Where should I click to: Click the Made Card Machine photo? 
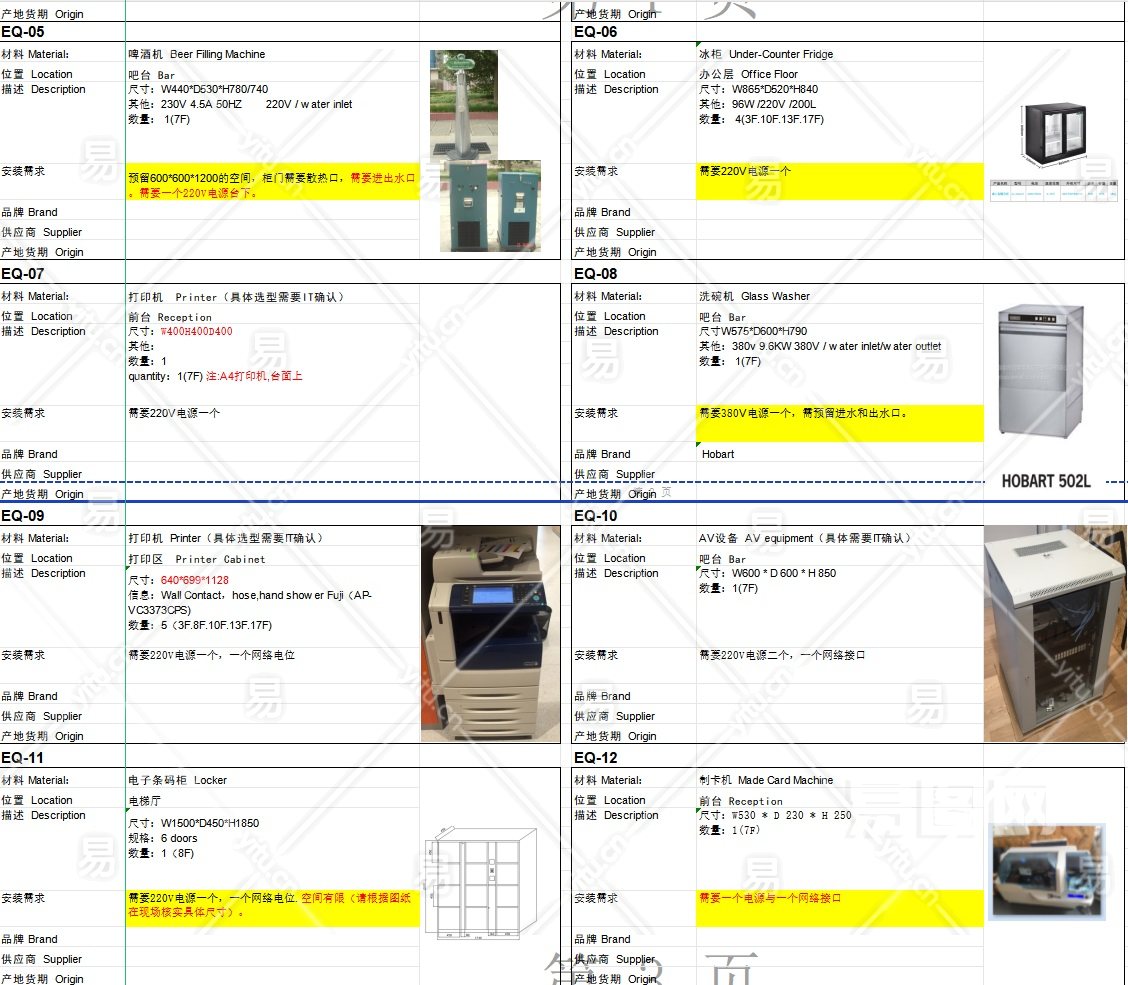click(1048, 871)
